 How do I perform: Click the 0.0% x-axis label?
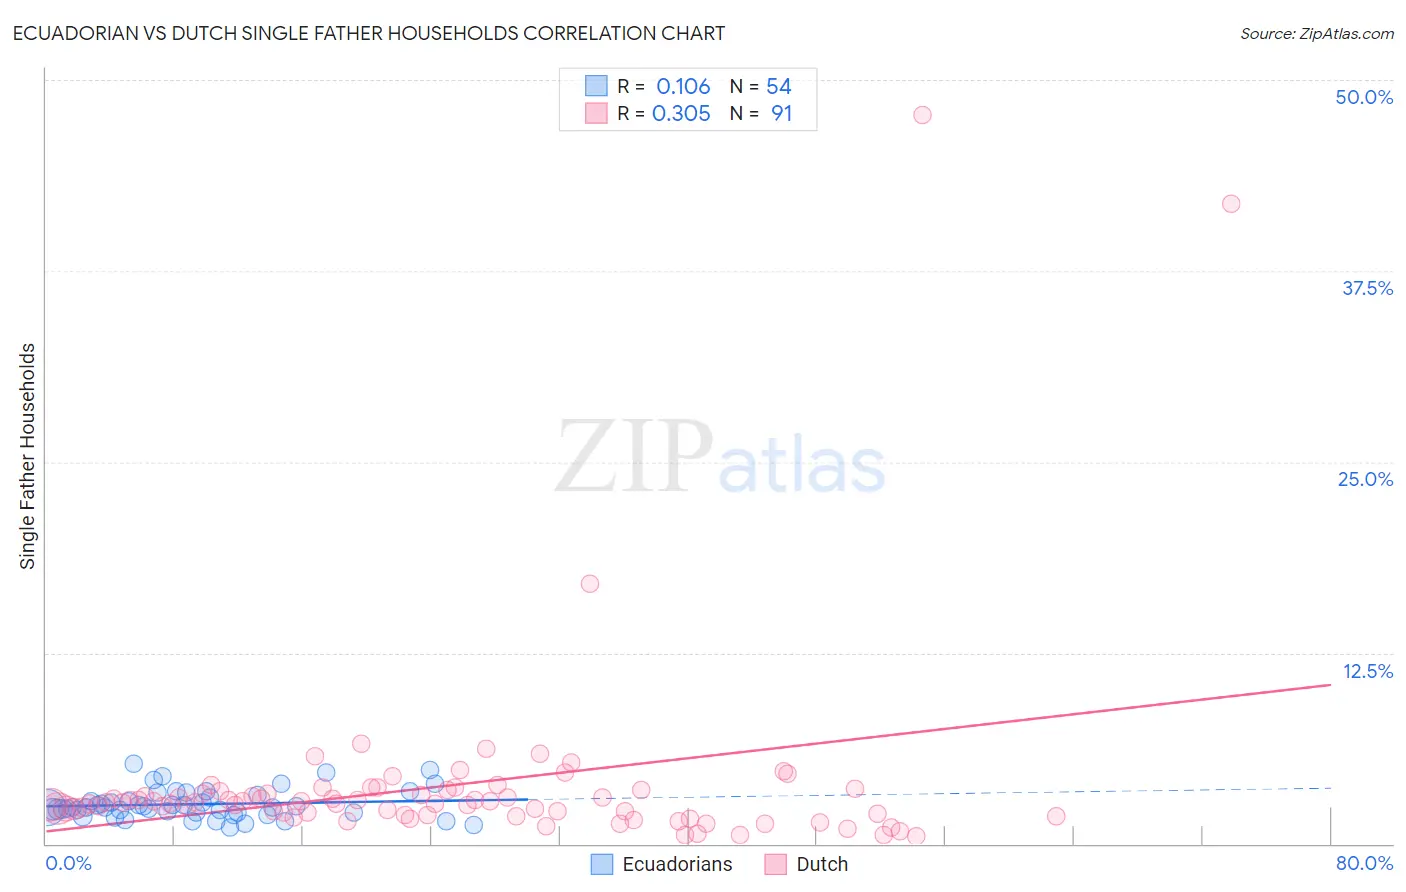pos(69,863)
